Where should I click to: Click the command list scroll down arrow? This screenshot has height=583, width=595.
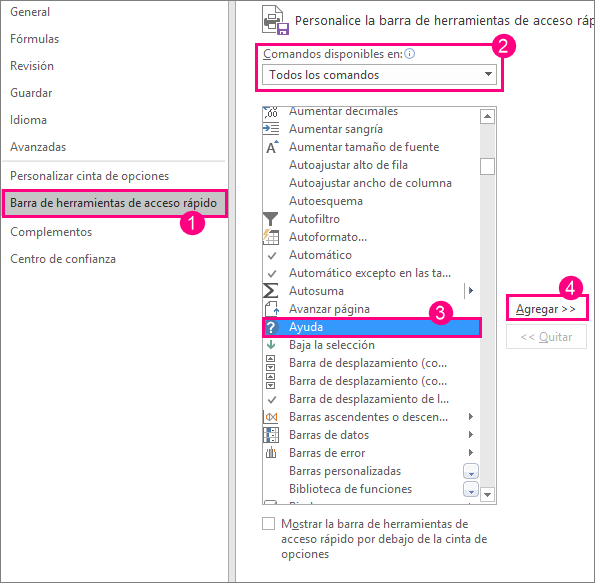487,494
